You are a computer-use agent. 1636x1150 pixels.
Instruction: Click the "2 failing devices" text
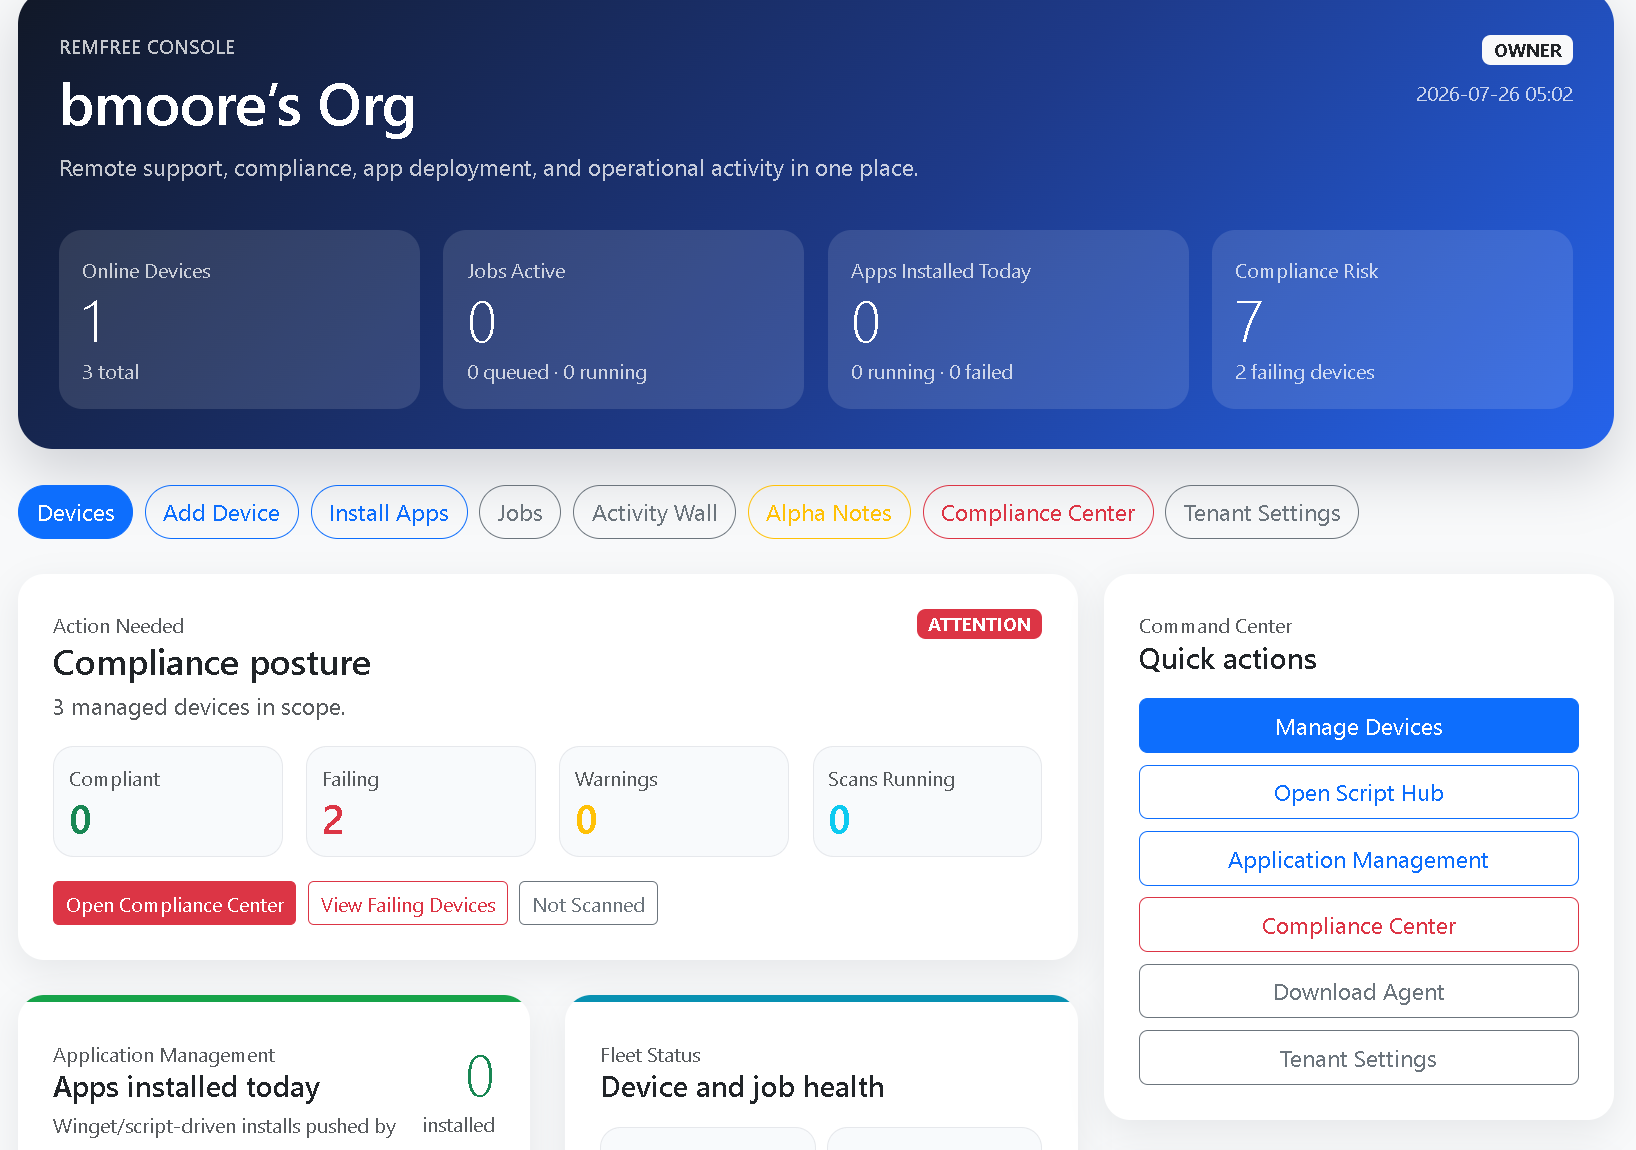click(1304, 372)
